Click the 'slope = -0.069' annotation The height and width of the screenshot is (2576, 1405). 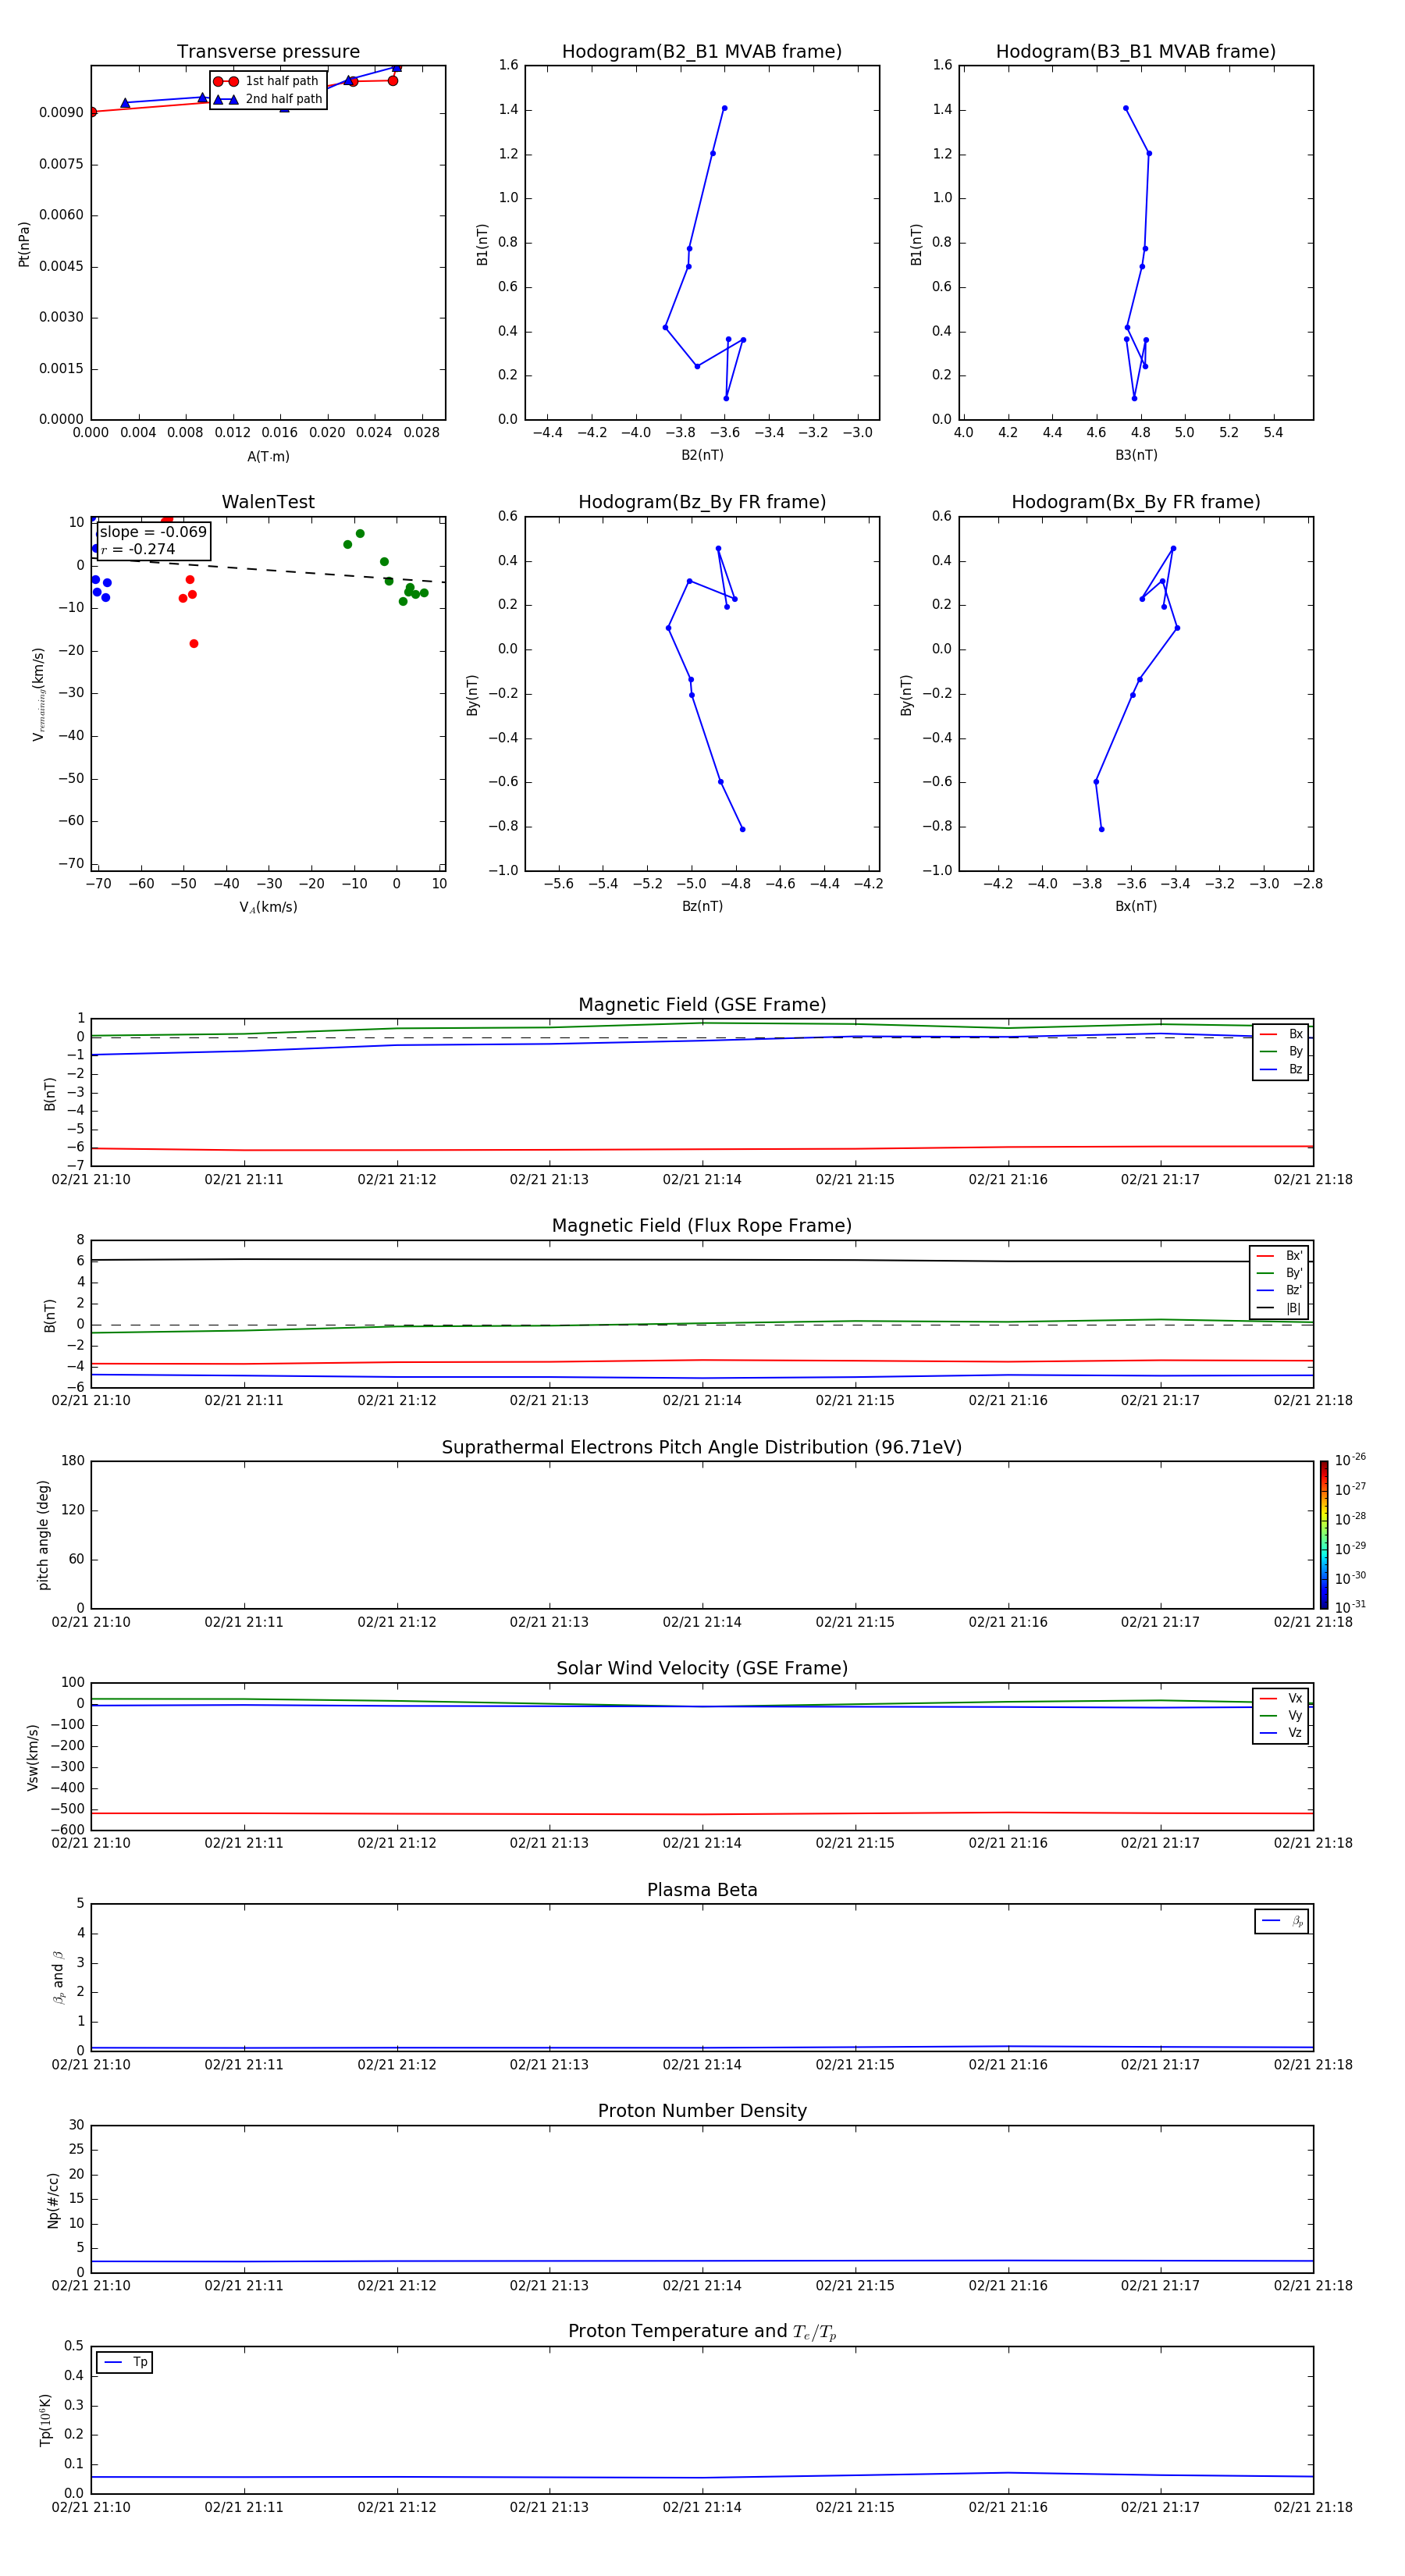pyautogui.click(x=153, y=532)
